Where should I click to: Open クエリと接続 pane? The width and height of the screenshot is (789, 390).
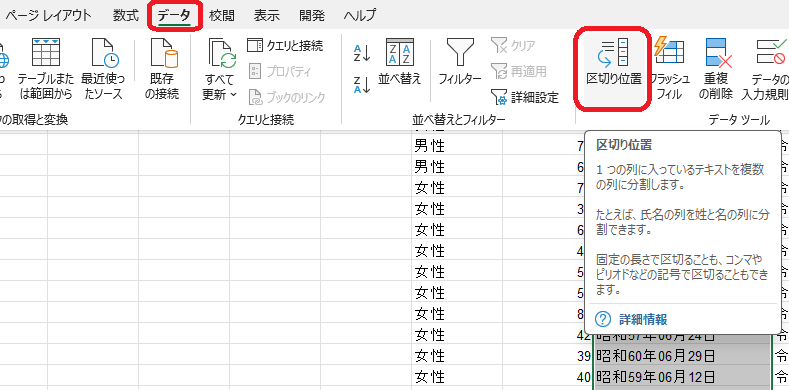click(x=285, y=46)
